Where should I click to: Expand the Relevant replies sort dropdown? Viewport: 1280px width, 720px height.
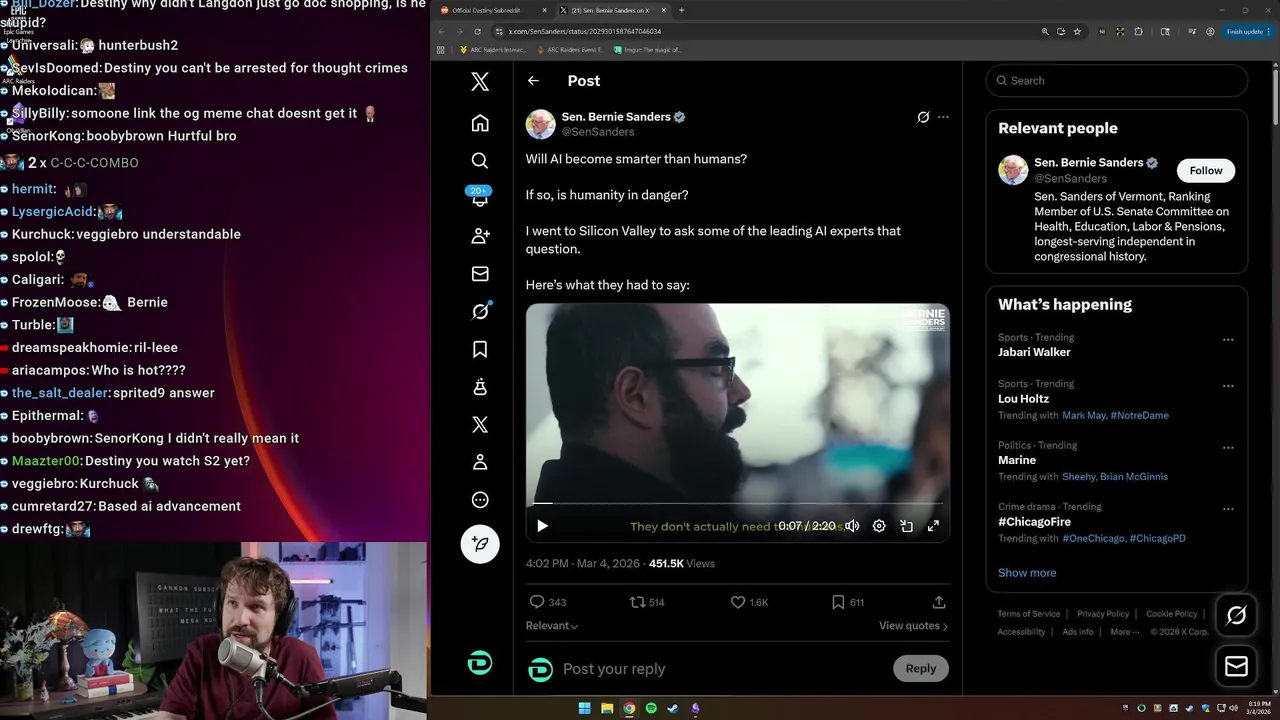[552, 626]
